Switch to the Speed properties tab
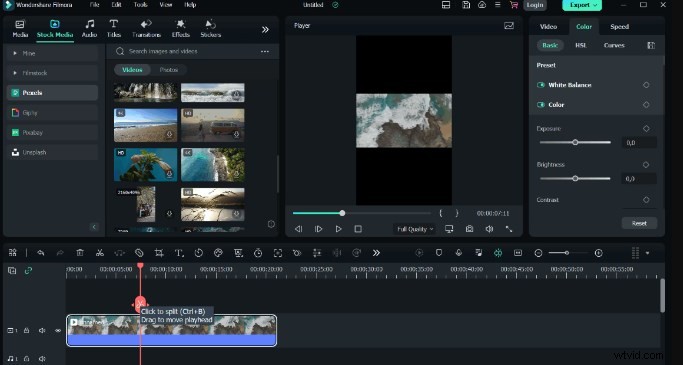Screen dimensions: 683x365 click(x=619, y=27)
